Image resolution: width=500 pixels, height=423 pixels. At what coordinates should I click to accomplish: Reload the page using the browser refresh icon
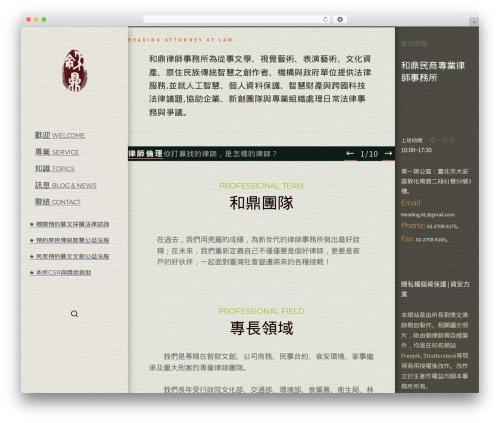click(325, 19)
